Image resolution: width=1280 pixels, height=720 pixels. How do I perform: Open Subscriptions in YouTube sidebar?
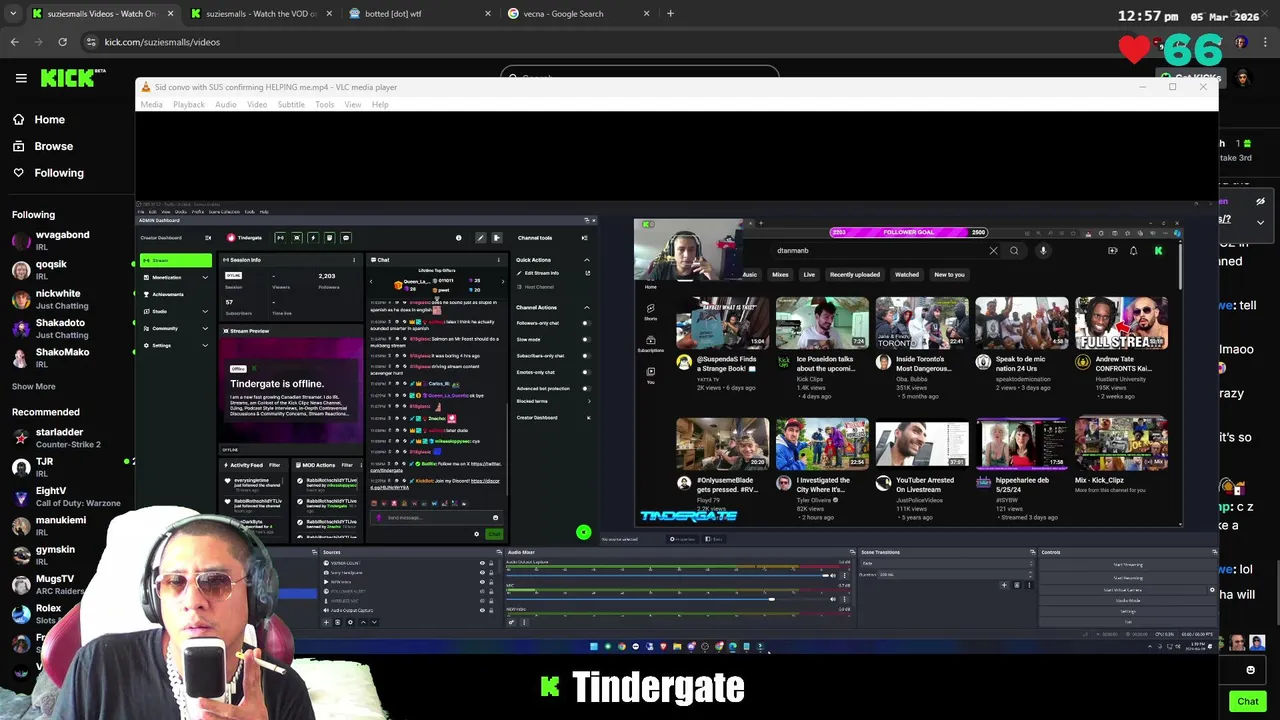(650, 343)
